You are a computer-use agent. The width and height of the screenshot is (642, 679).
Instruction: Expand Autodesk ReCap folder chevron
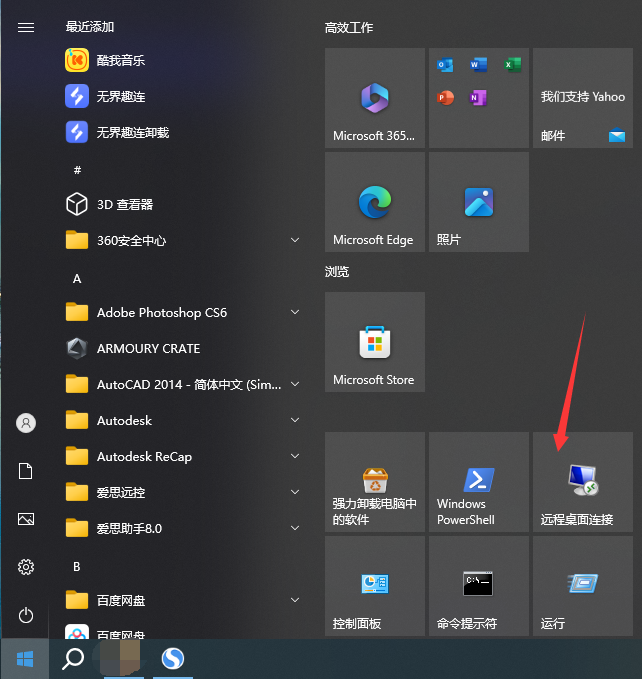tap(295, 456)
